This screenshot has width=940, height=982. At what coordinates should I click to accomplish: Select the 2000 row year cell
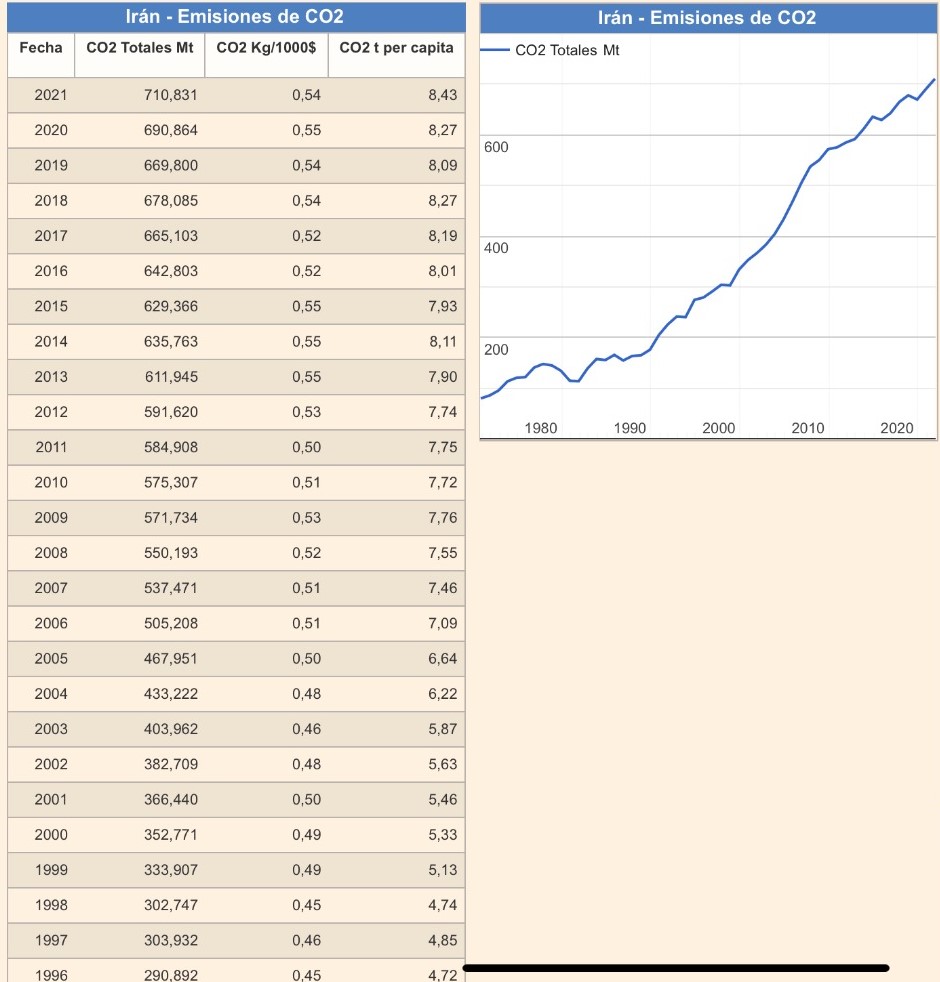(51, 834)
